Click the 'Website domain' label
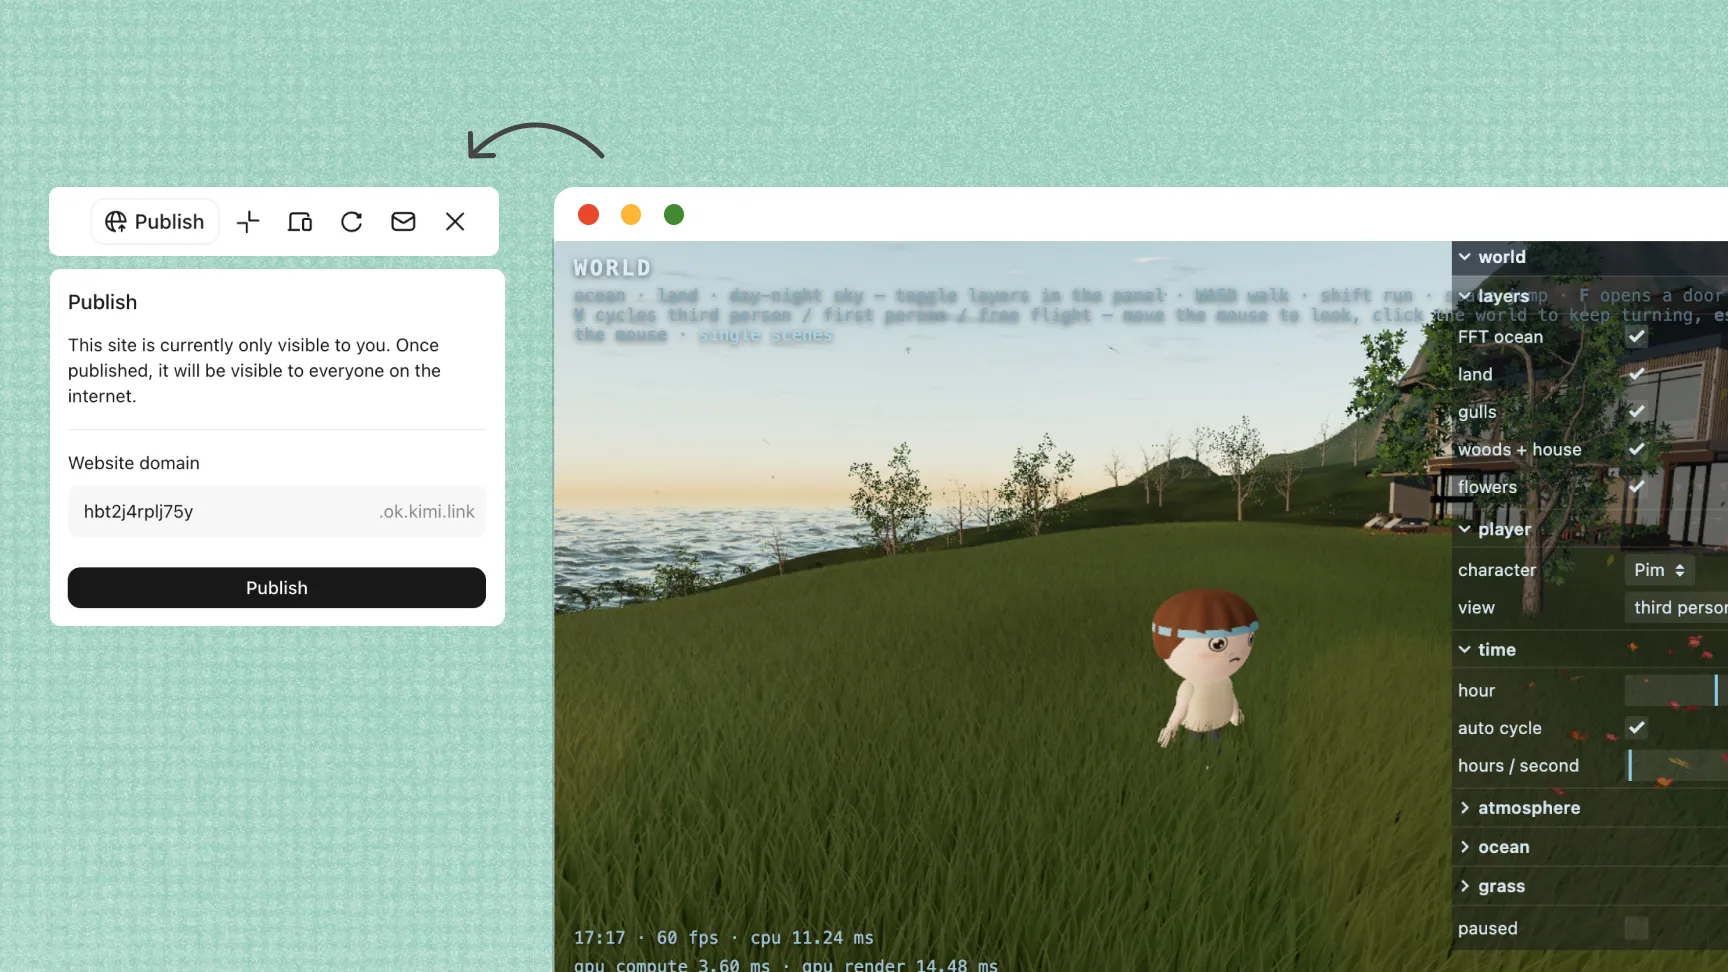The image size is (1728, 972). [134, 463]
